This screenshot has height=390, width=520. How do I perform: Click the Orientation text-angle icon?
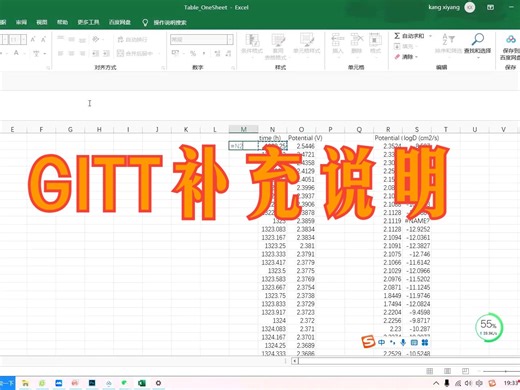[x=96, y=39]
